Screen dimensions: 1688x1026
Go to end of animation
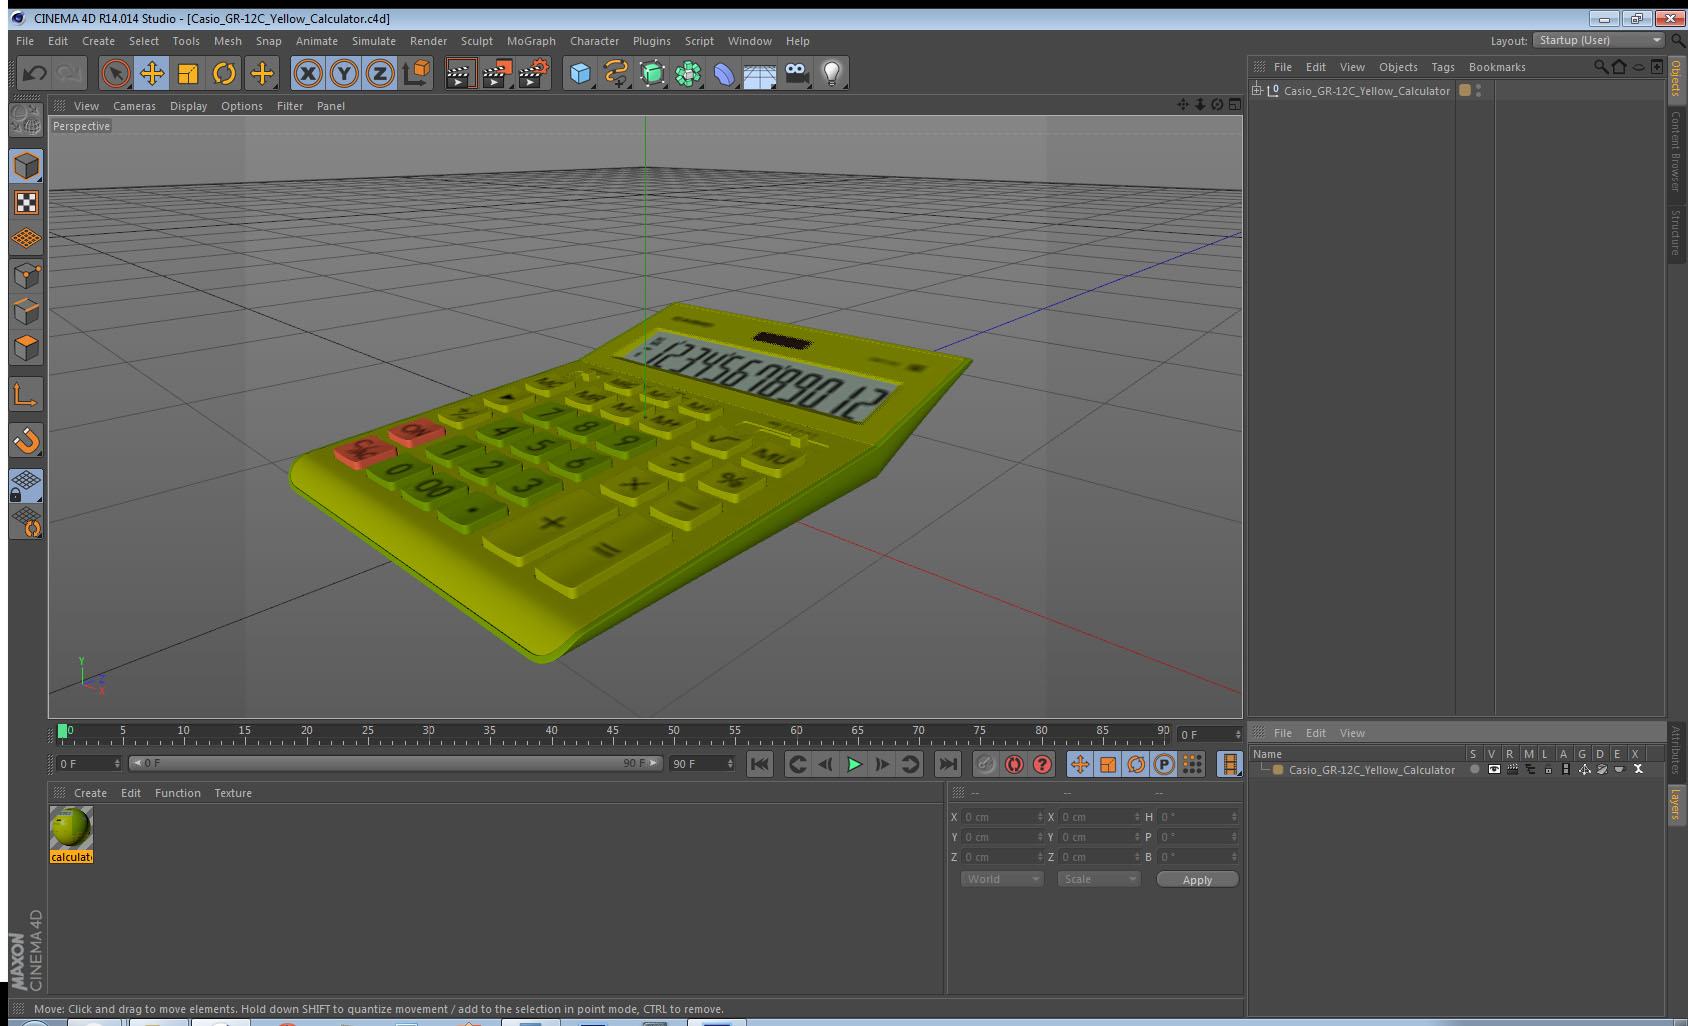coord(947,764)
